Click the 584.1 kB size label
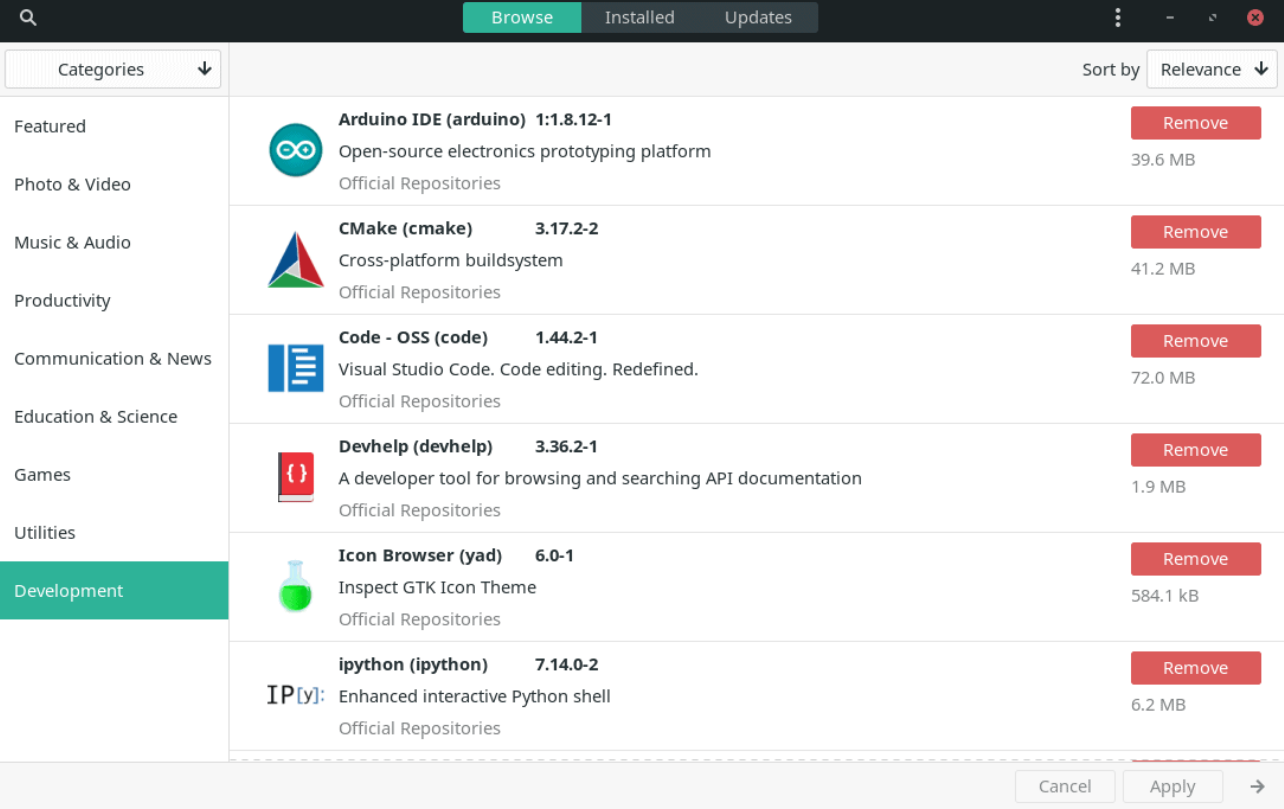Image resolution: width=1284 pixels, height=809 pixels. tap(1165, 595)
